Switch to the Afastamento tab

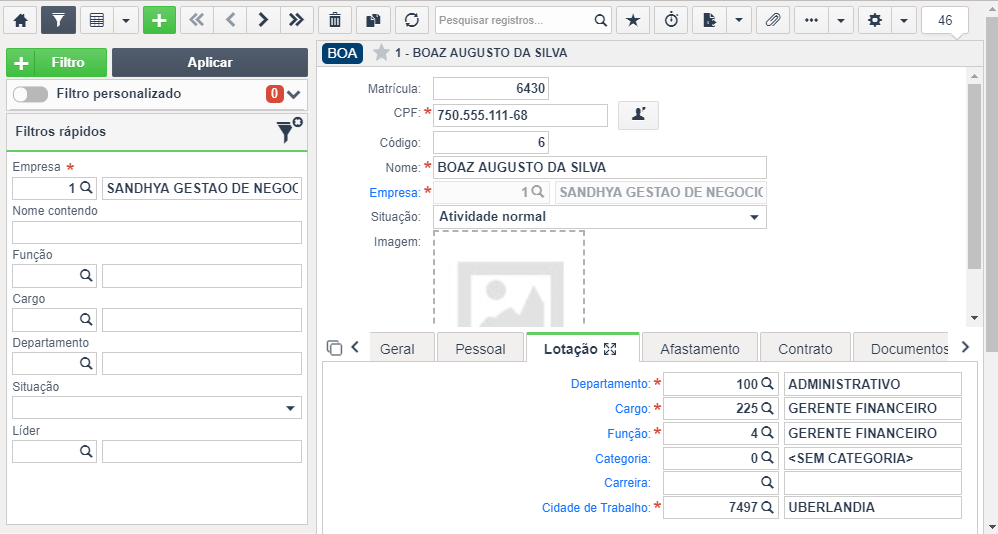tap(699, 349)
